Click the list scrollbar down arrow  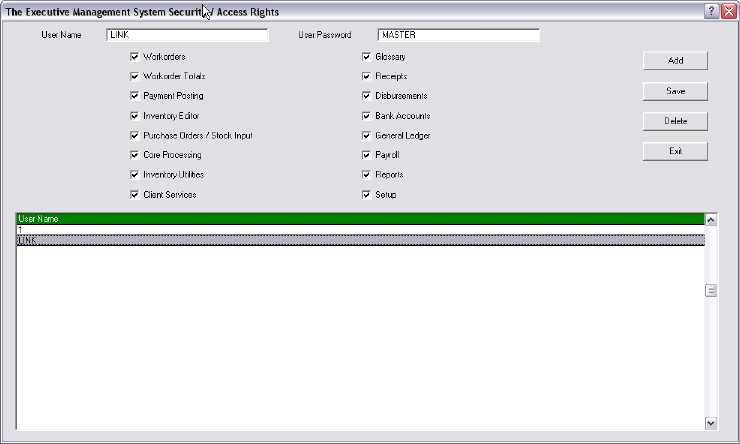point(711,423)
